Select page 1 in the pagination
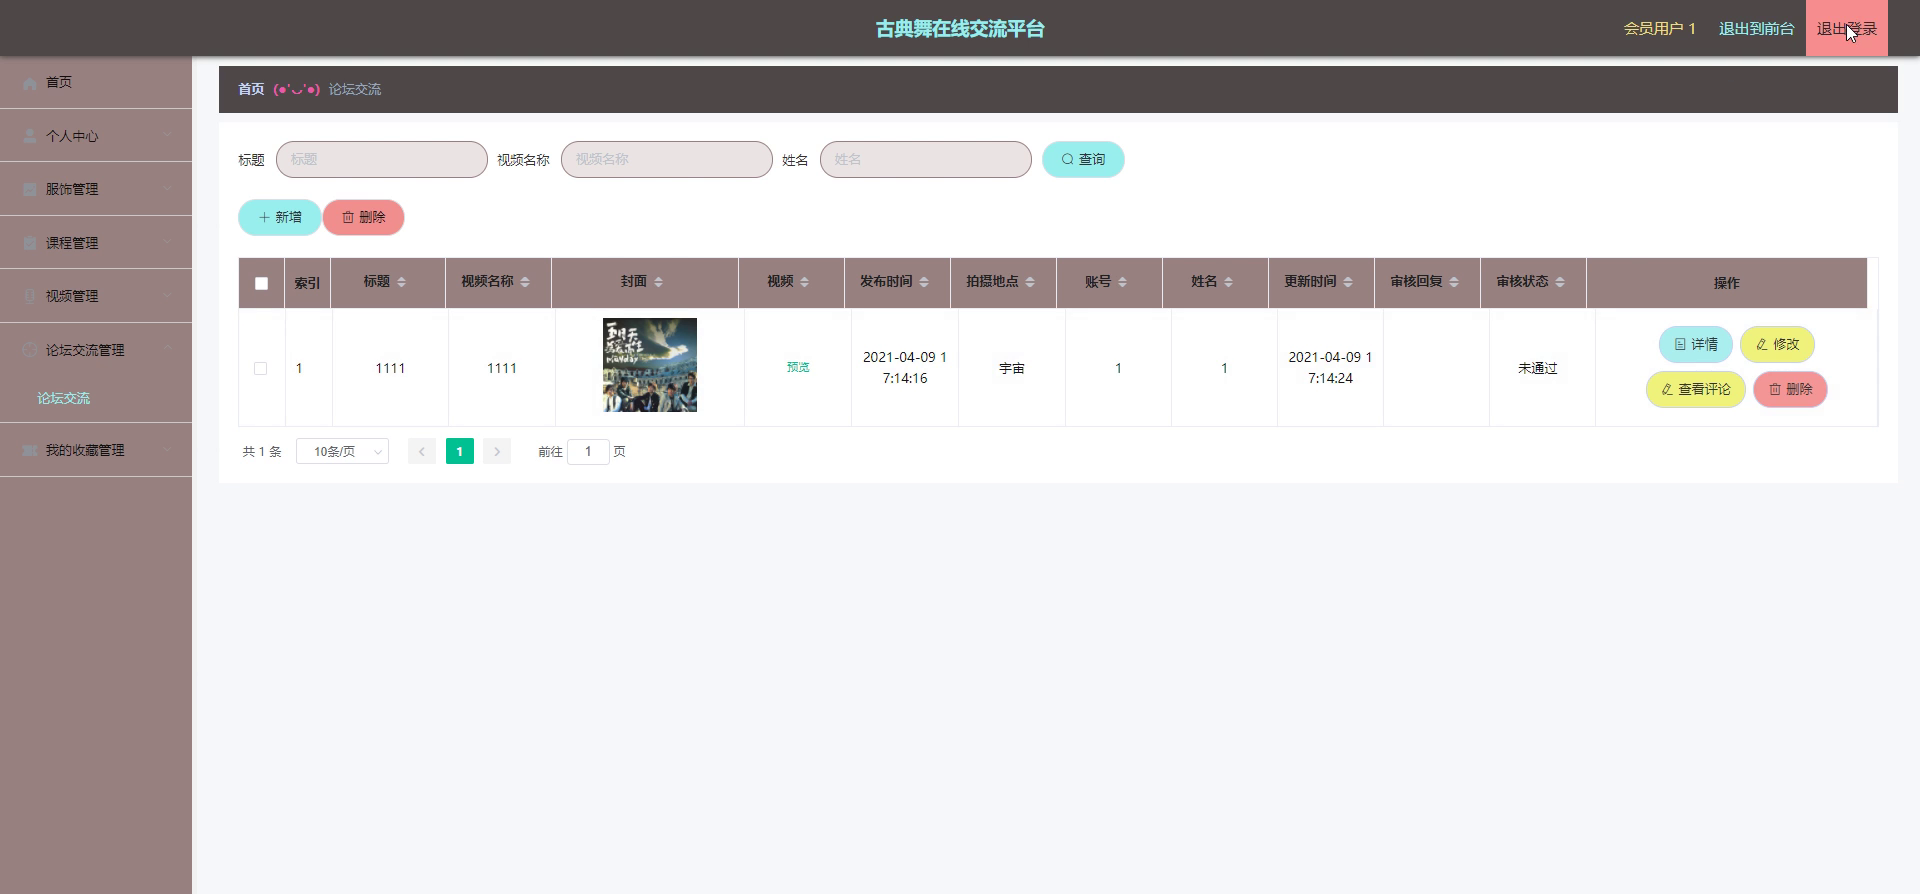This screenshot has width=1920, height=894. pos(459,451)
